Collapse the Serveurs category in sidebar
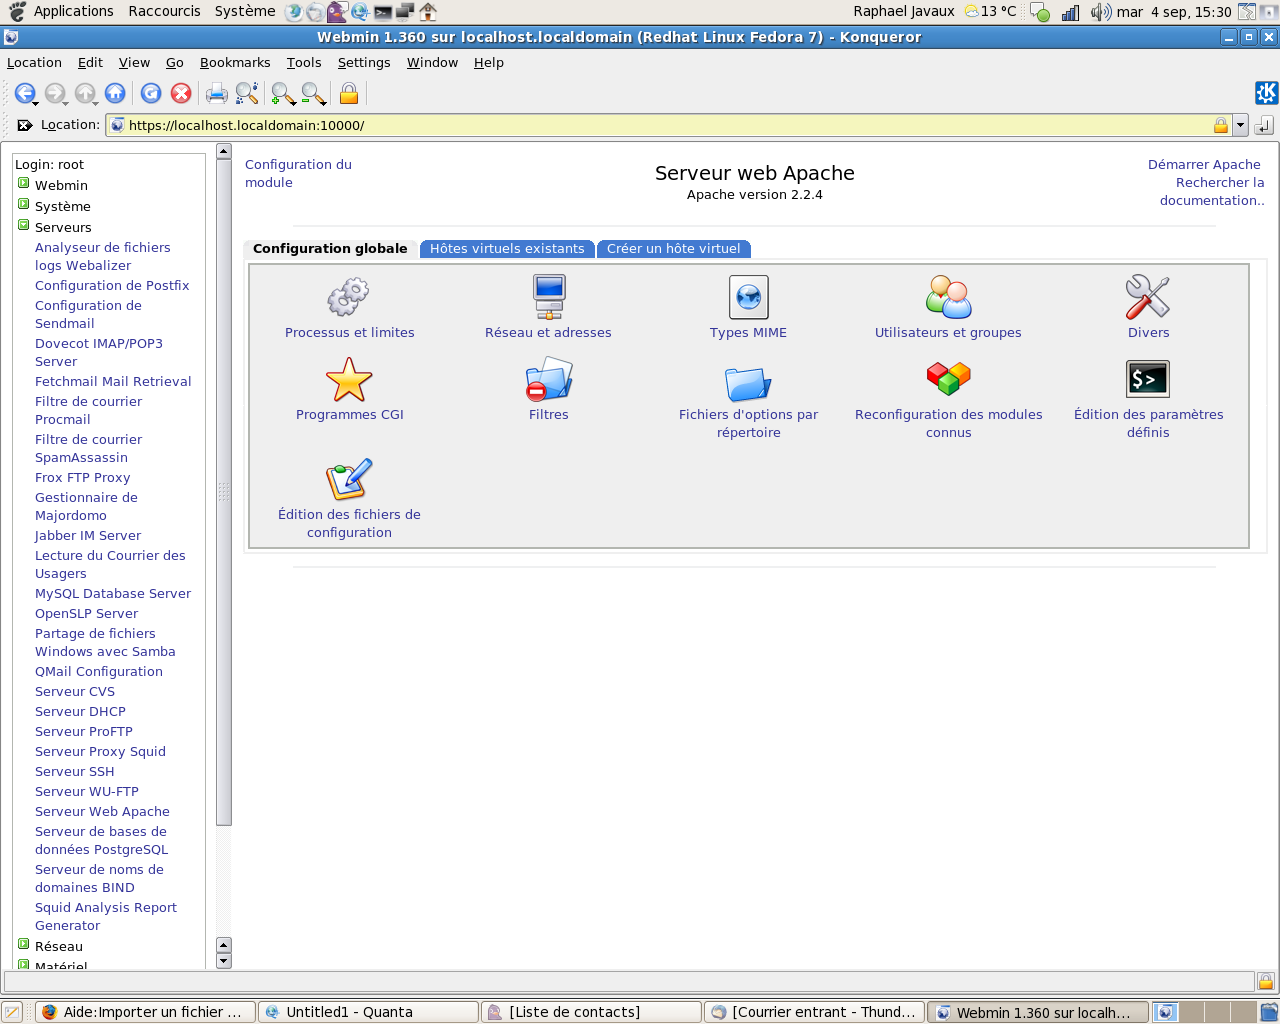 tap(24, 226)
